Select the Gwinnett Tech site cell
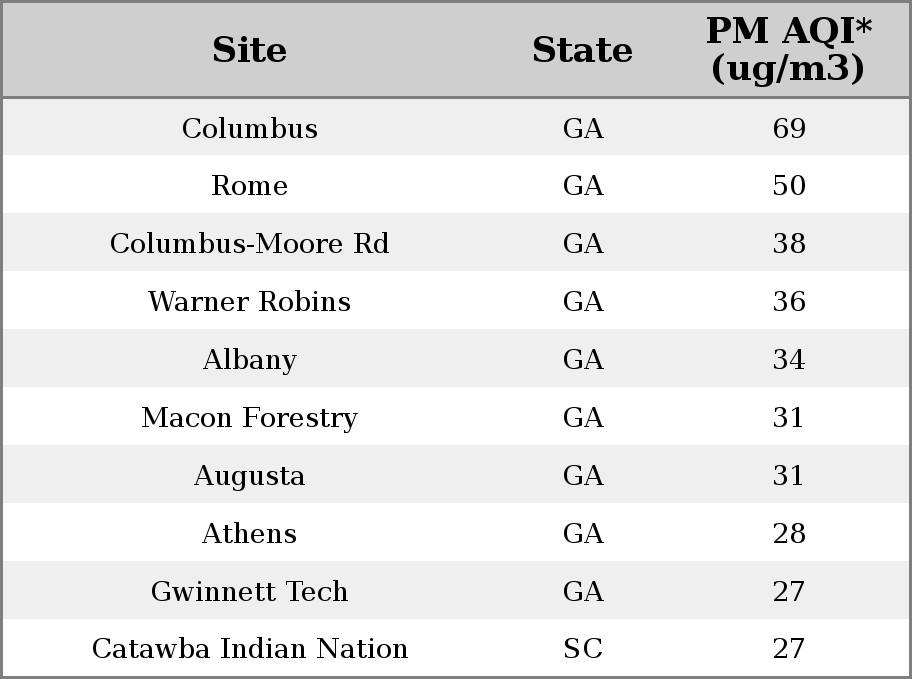The image size is (912, 679). point(250,591)
